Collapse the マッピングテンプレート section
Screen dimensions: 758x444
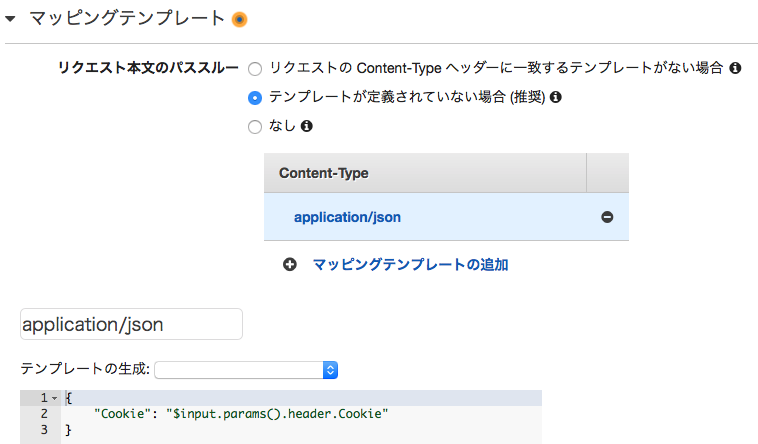[x=11, y=18]
